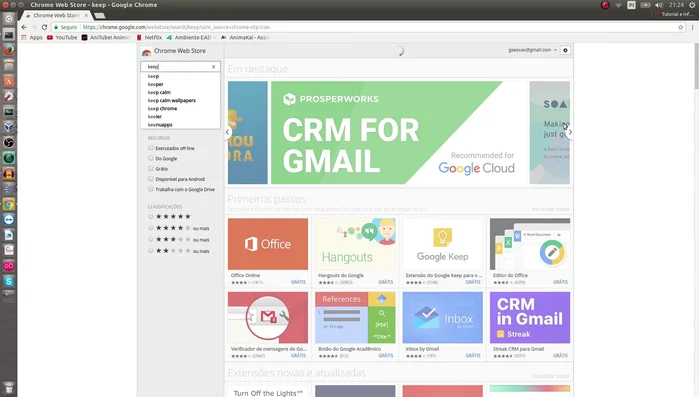The image size is (699, 397).
Task: Click the red recording indicator in the panel
Action: (x=605, y=5)
